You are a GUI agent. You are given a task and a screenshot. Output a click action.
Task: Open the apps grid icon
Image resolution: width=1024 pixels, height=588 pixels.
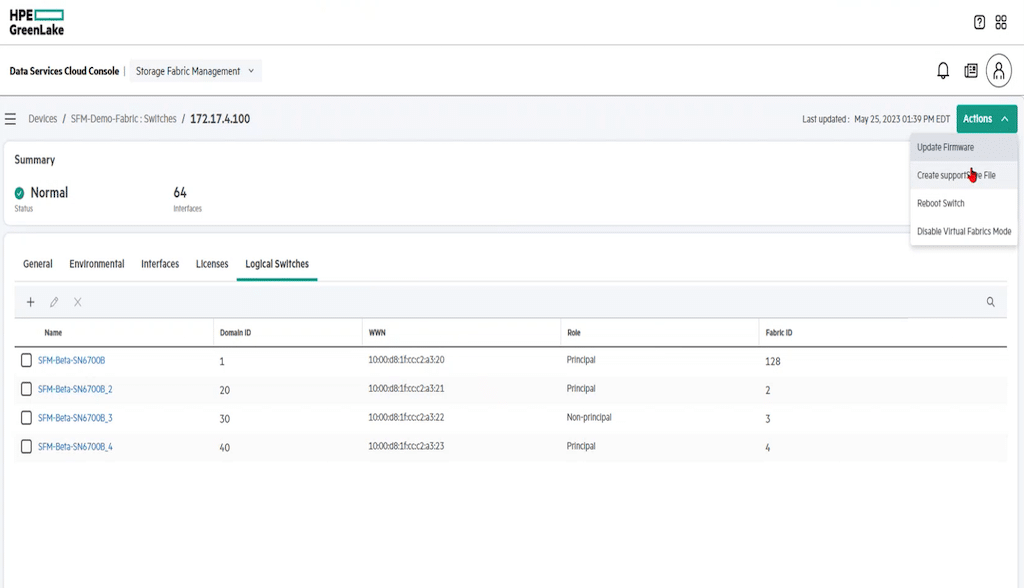[1000, 22]
